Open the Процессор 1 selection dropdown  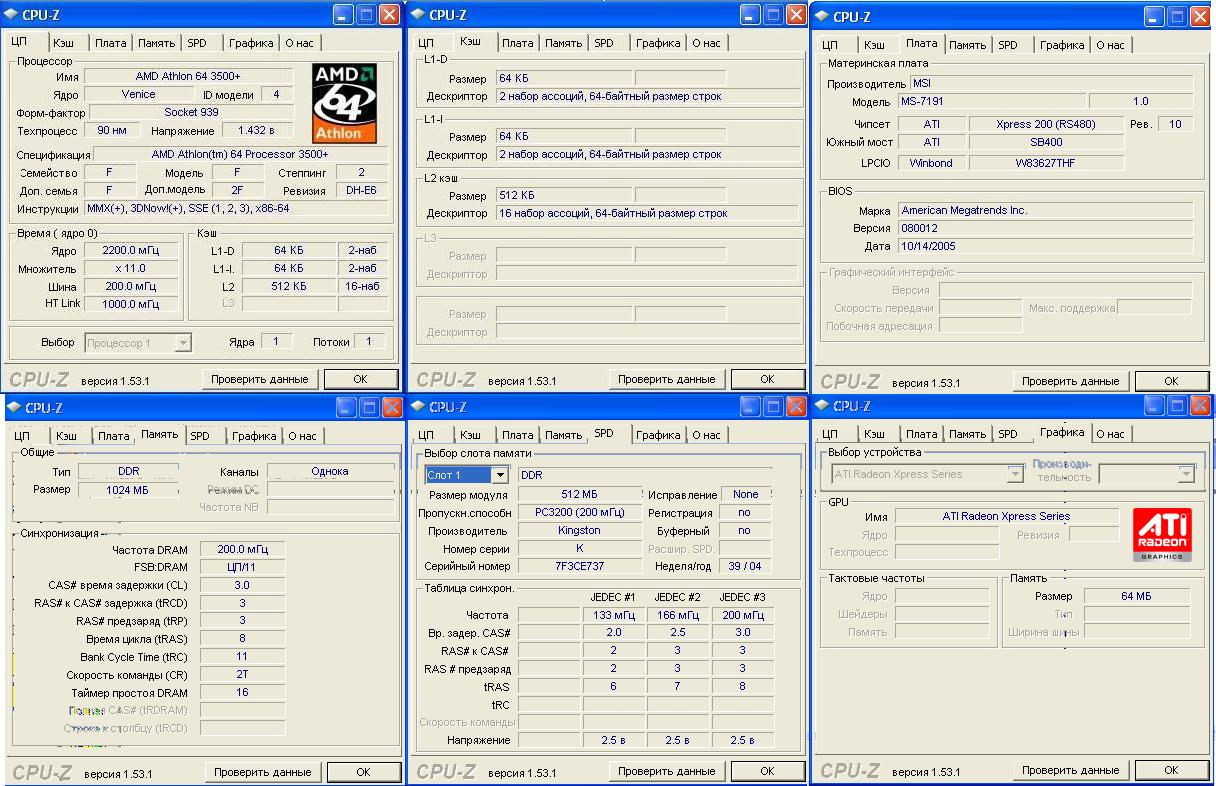(182, 343)
